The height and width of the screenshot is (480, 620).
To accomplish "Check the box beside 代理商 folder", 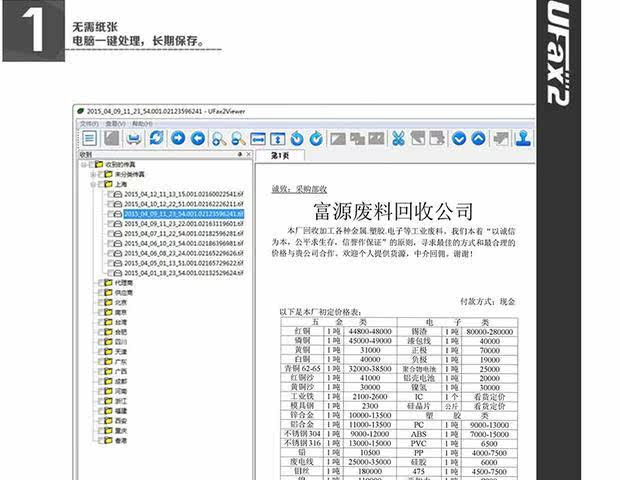I will [101, 283].
